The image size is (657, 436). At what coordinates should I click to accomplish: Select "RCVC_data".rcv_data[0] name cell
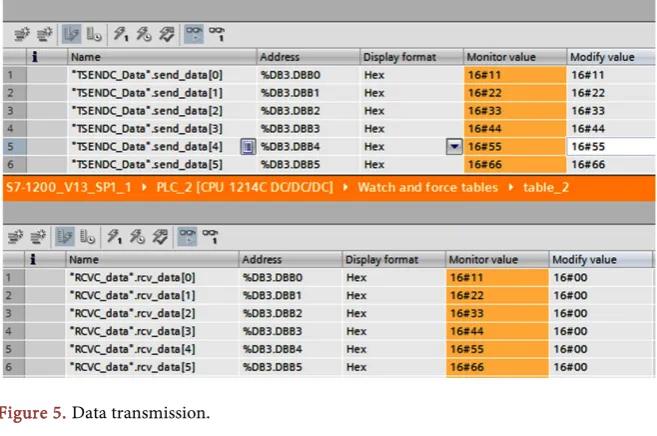coord(152,277)
